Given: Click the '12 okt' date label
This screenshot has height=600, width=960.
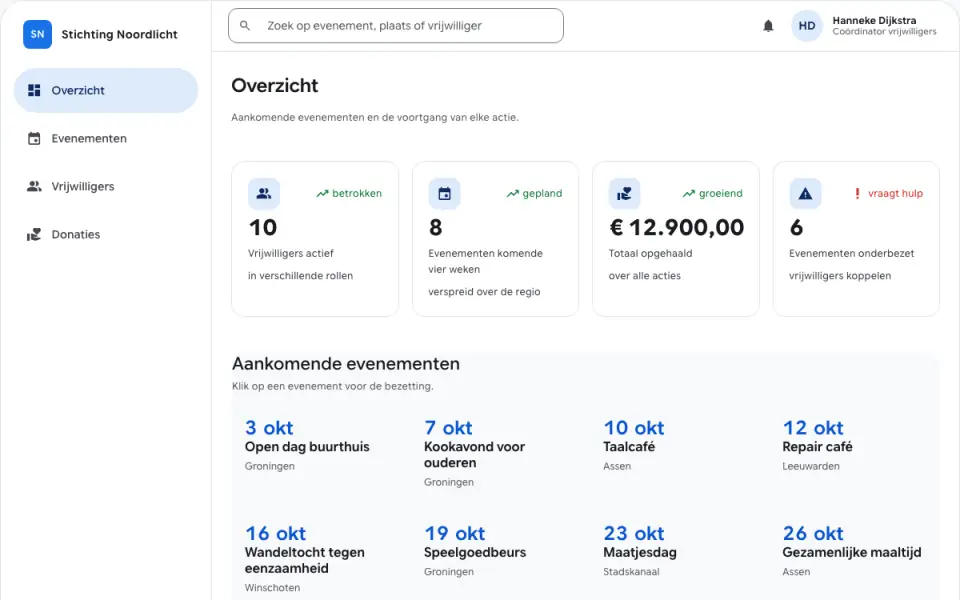Looking at the screenshot, I should coord(813,427).
